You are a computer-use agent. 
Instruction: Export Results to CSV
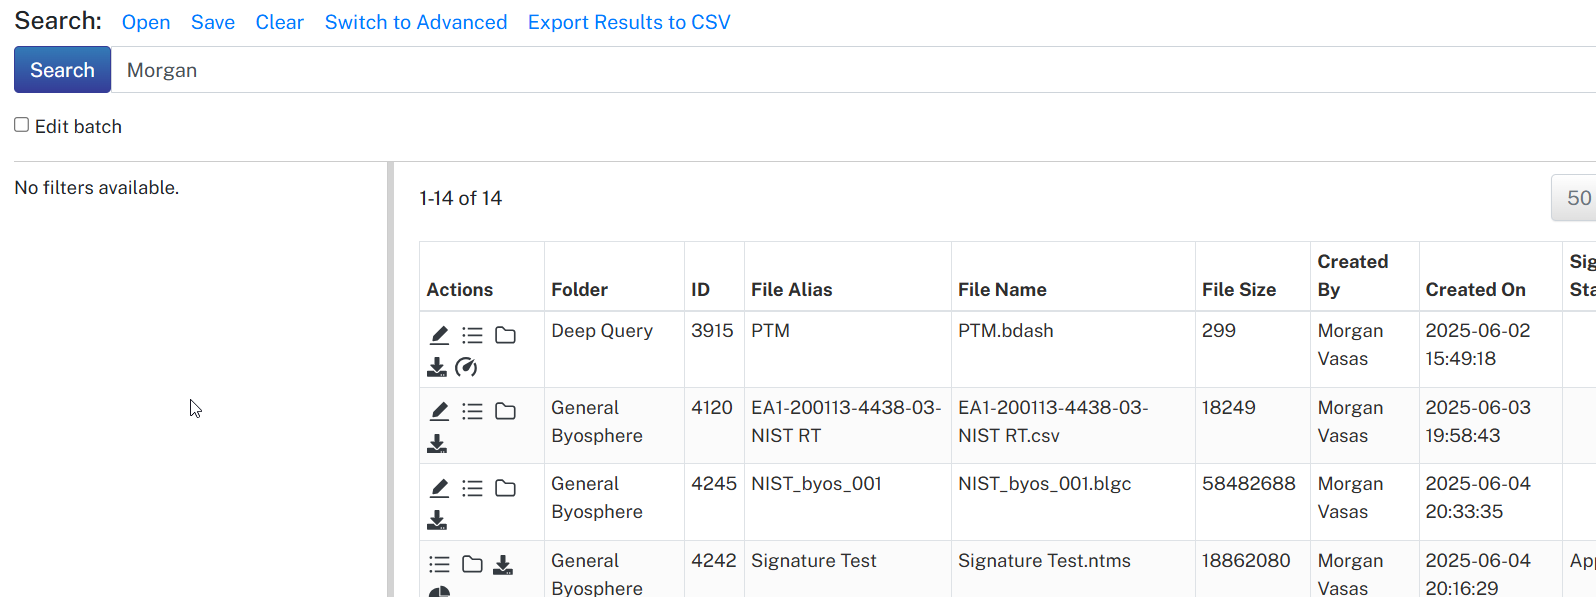tap(629, 22)
